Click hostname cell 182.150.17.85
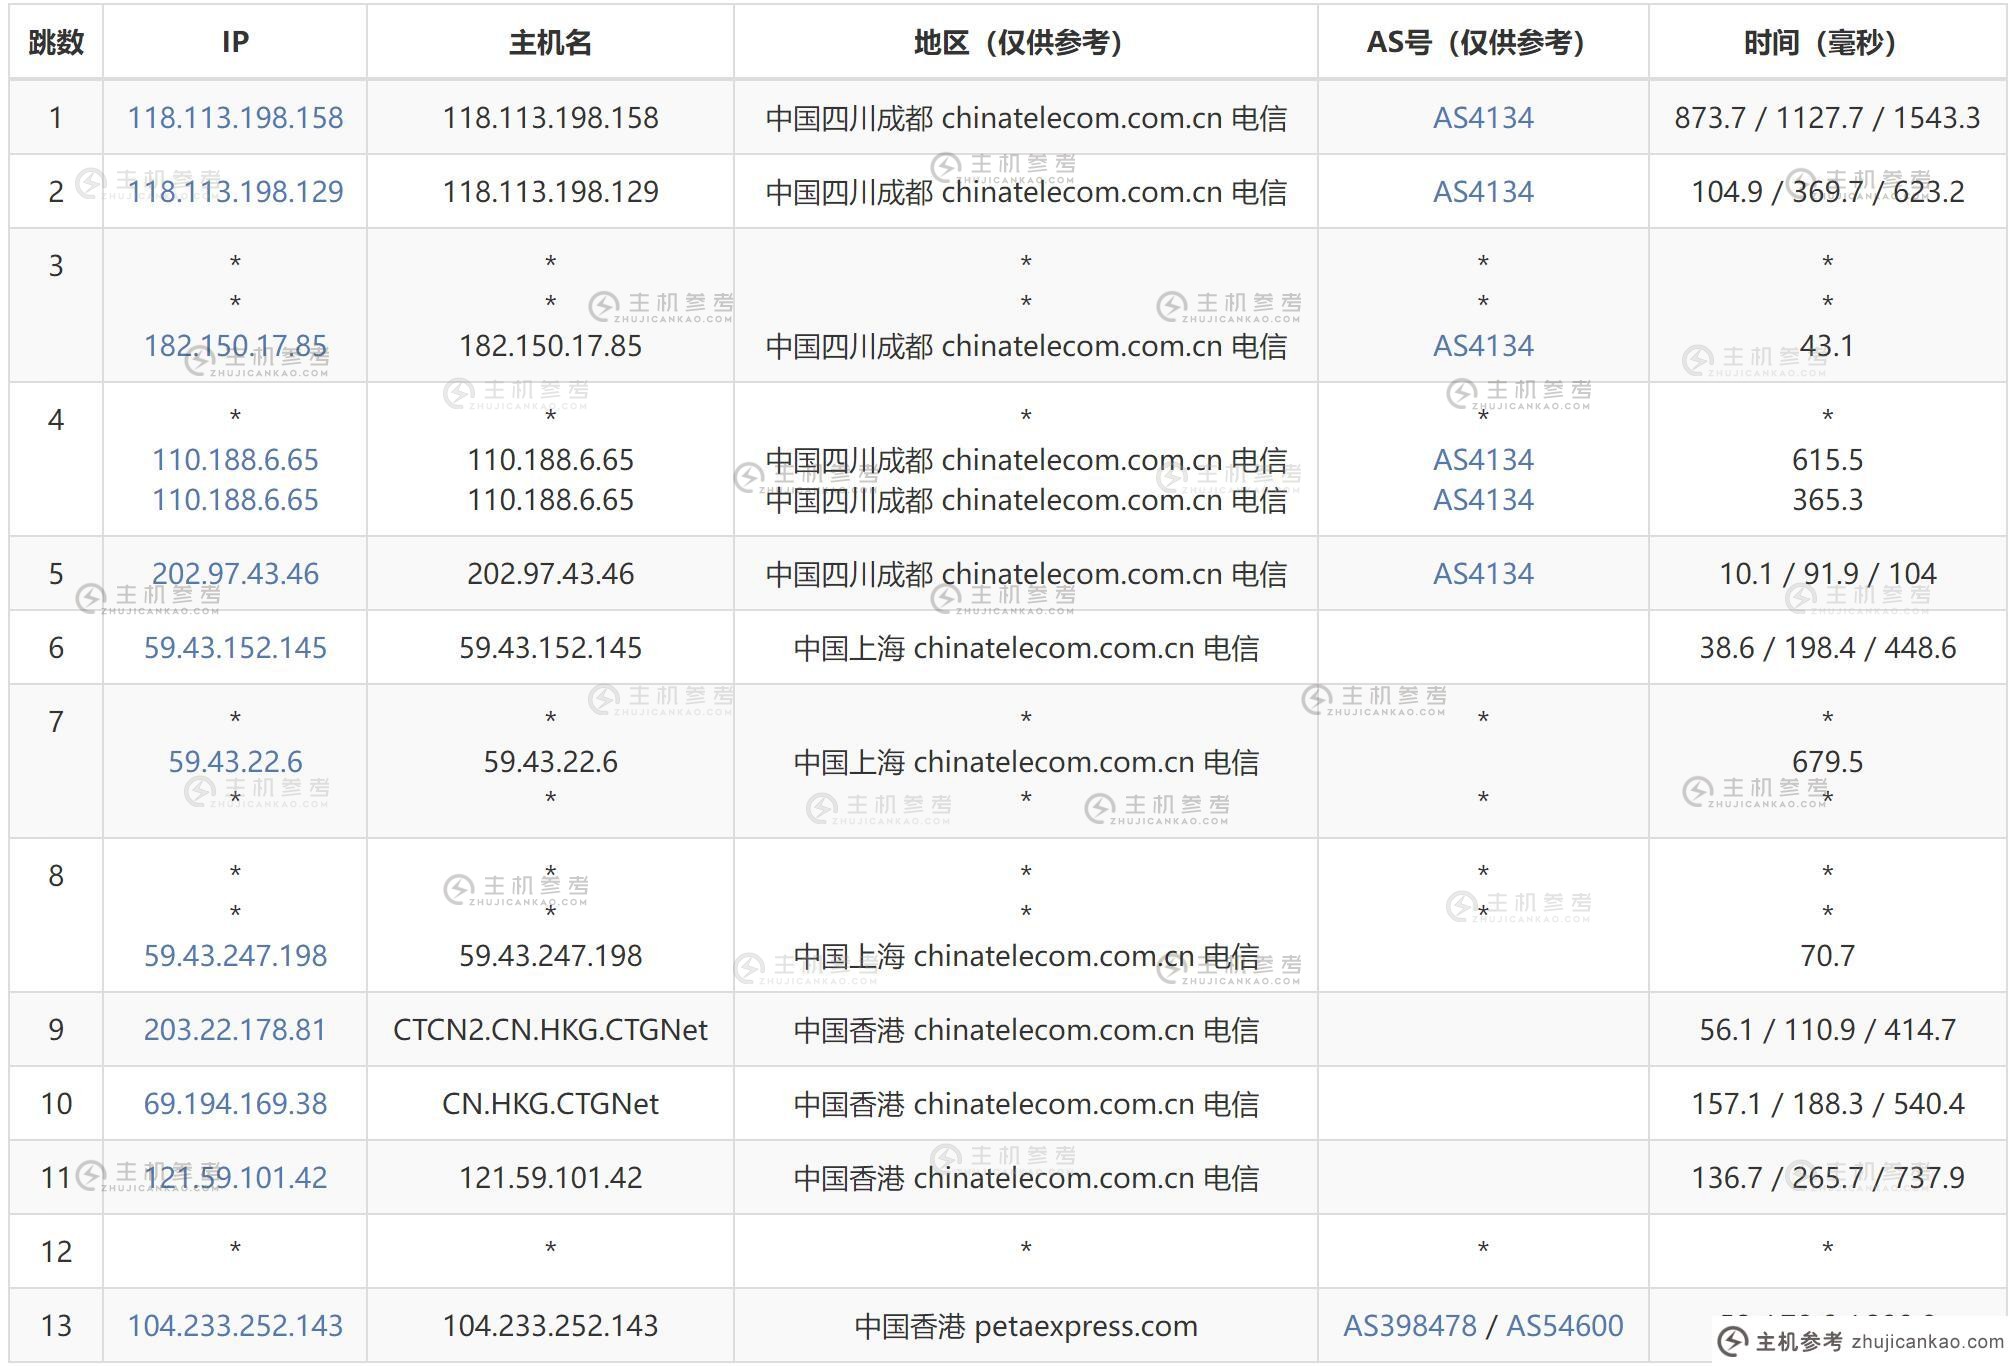 [x=550, y=346]
